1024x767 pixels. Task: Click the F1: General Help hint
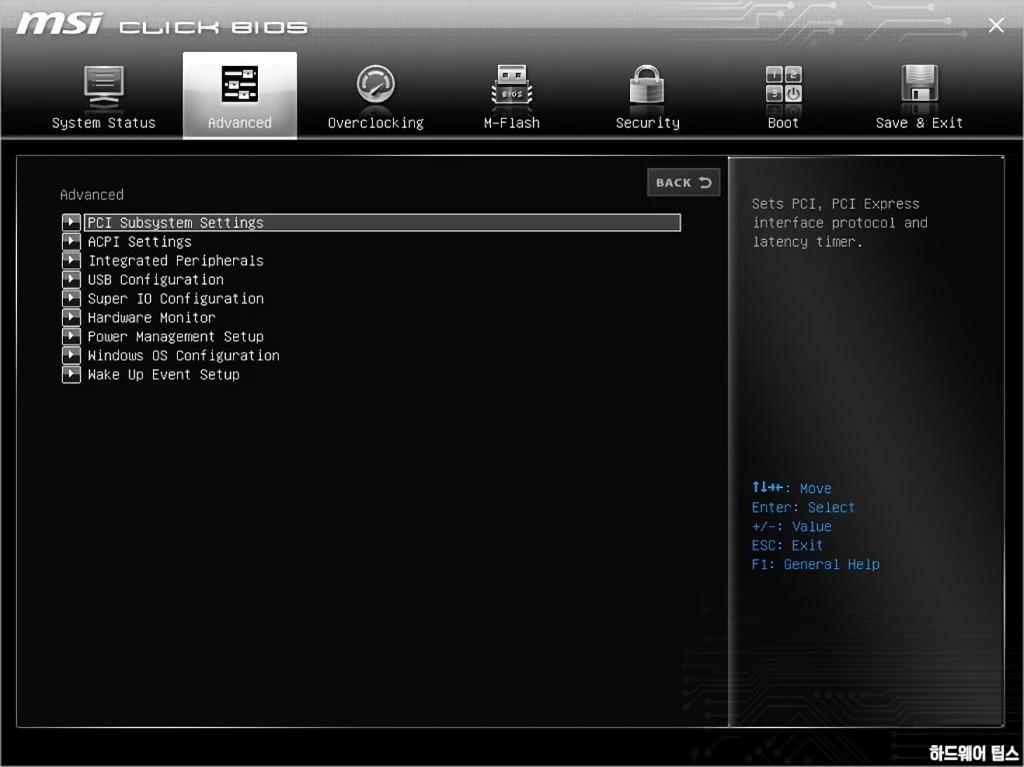pos(815,564)
